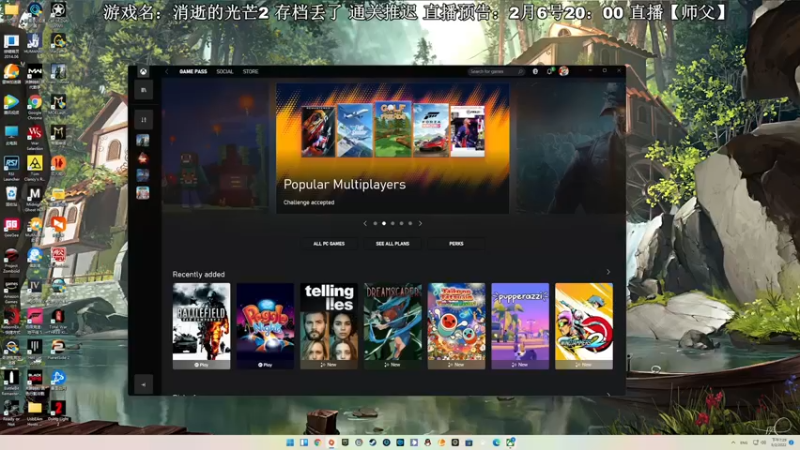Image resolution: width=800 pixels, height=450 pixels.
Task: Open the Windows Start menu
Action: pos(290,442)
